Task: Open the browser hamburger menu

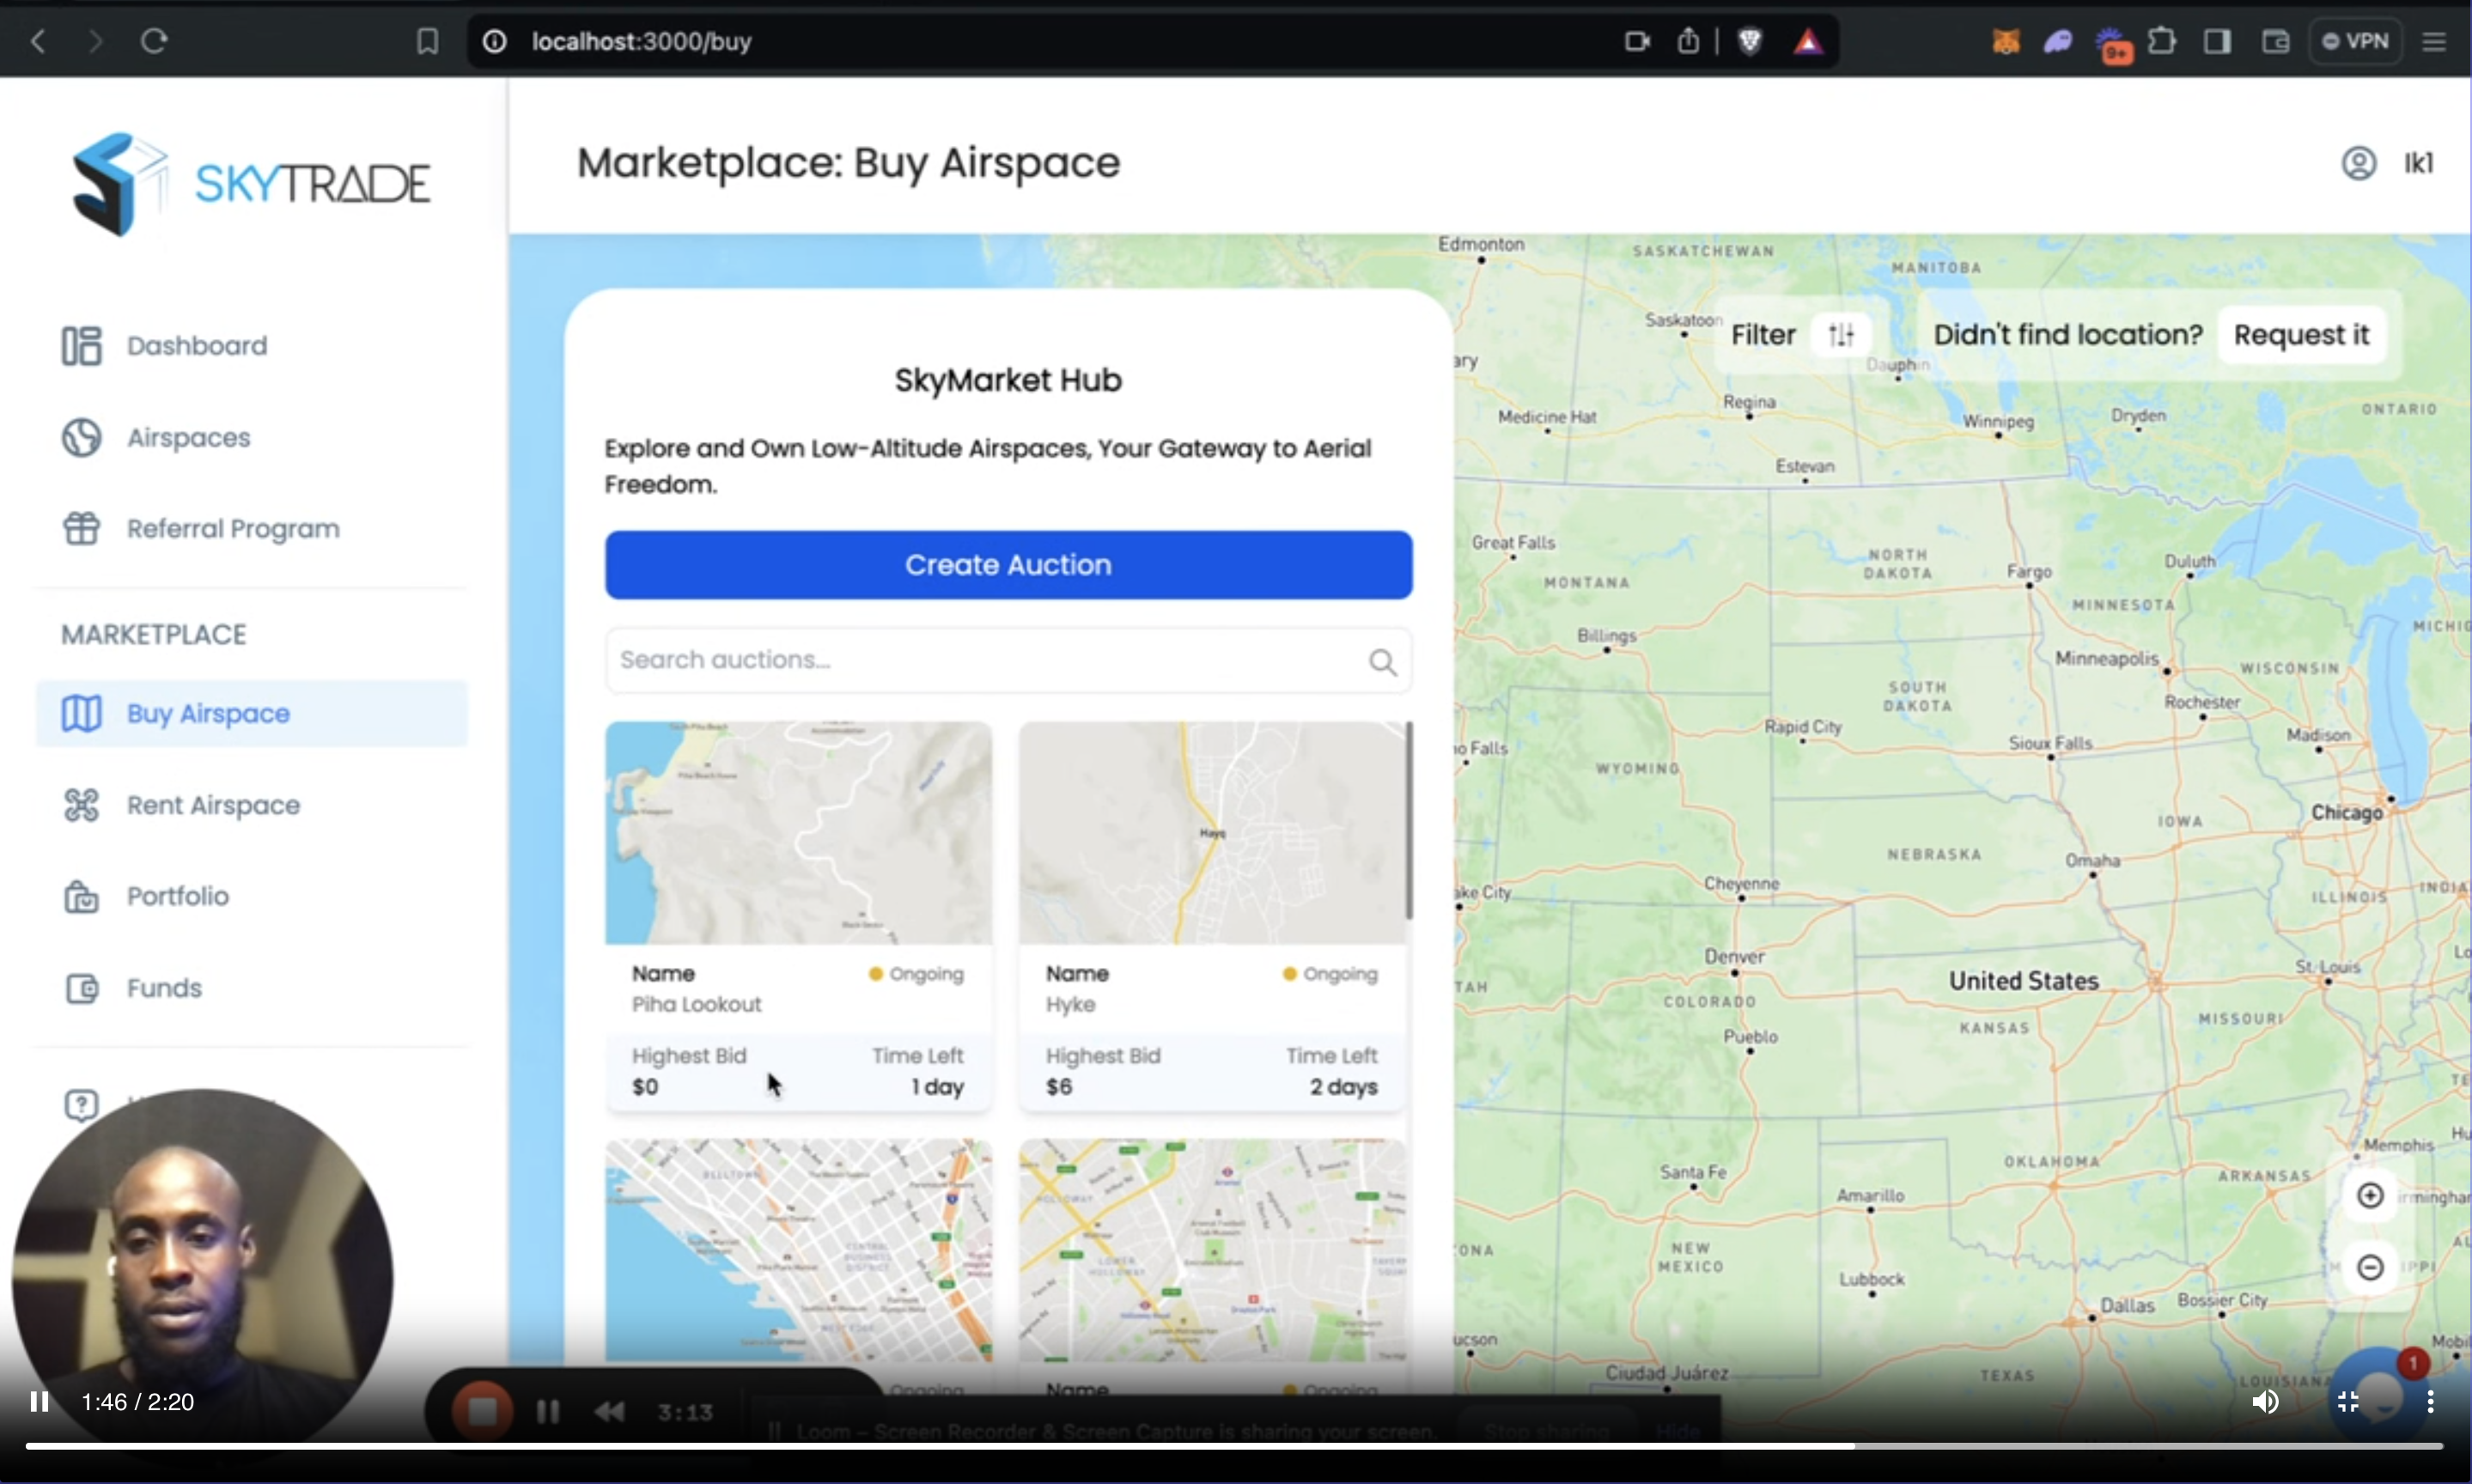Action: (2434, 41)
